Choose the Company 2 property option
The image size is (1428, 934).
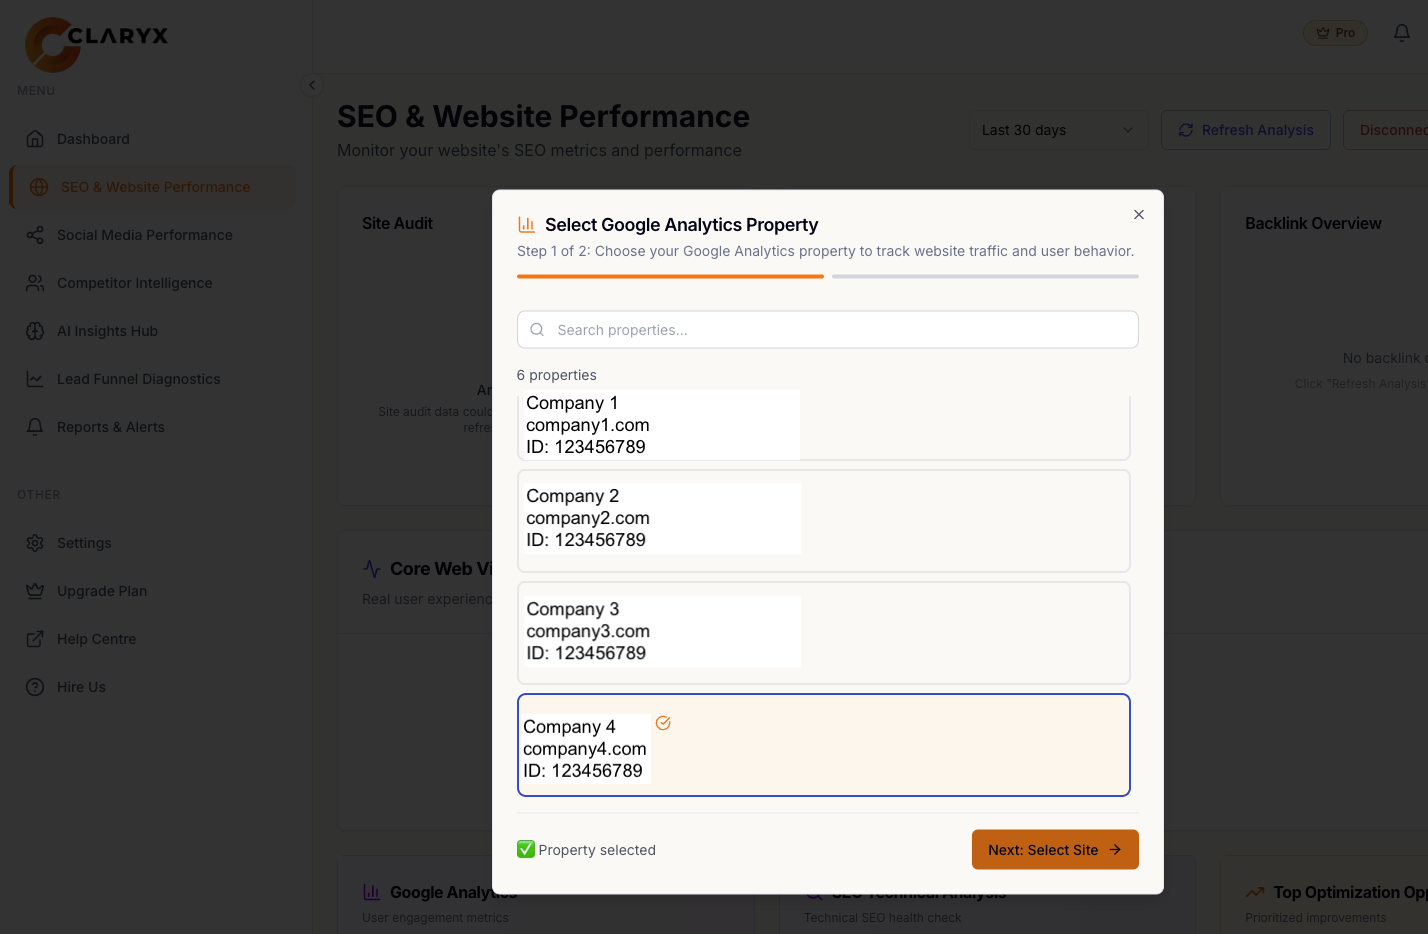click(823, 521)
